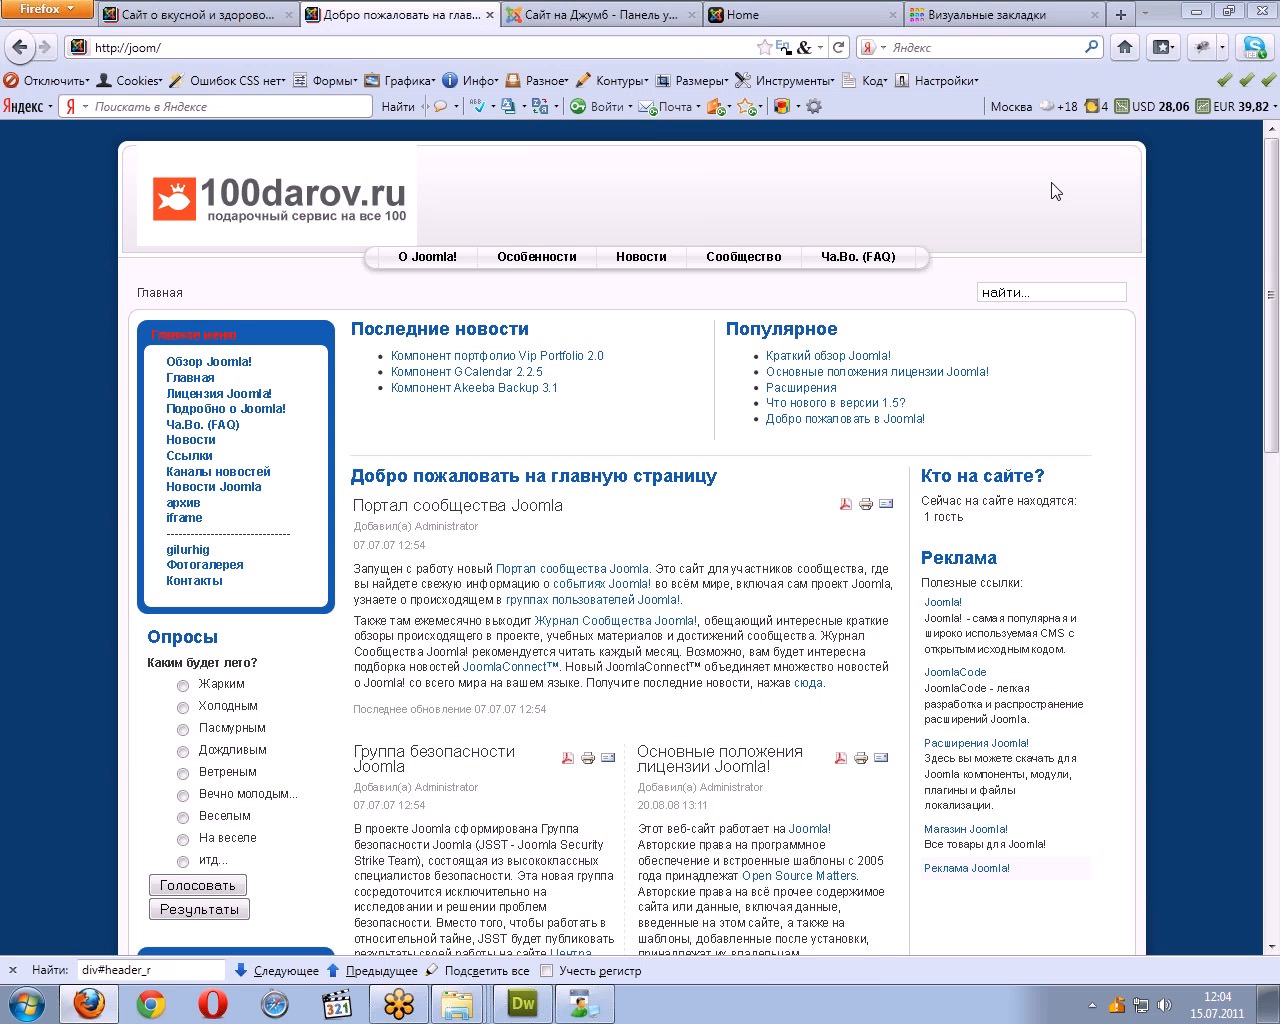Email Основные положения лицензии Joomla! article
The image size is (1280, 1024).
[x=881, y=758]
